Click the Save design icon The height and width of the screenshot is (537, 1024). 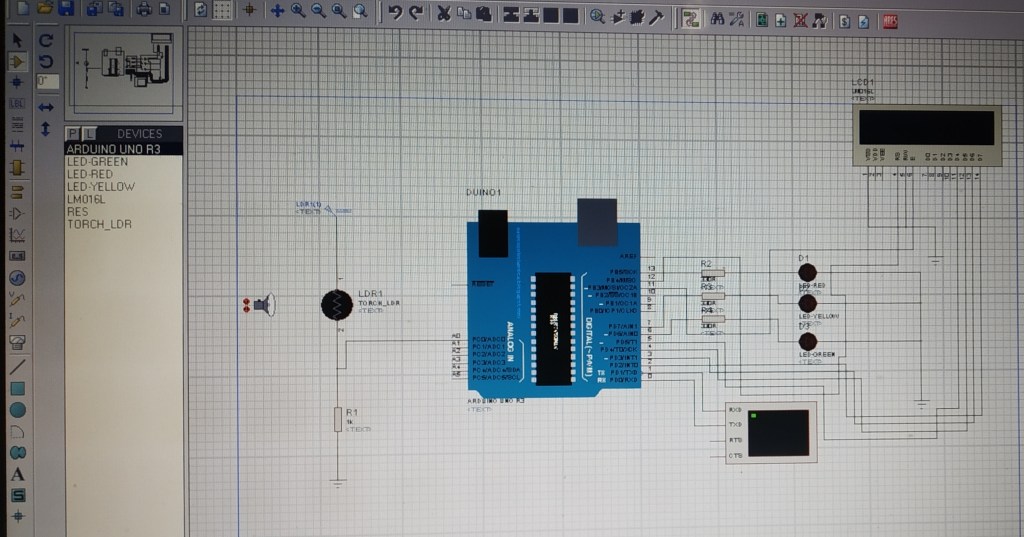pos(66,10)
